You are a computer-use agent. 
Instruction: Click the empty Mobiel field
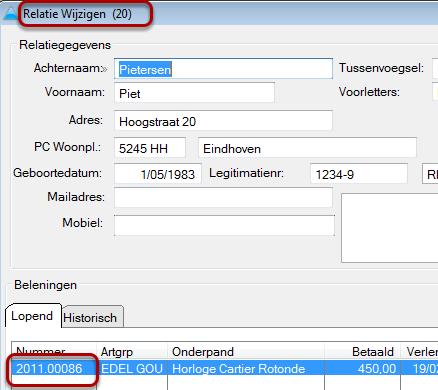(x=224, y=226)
